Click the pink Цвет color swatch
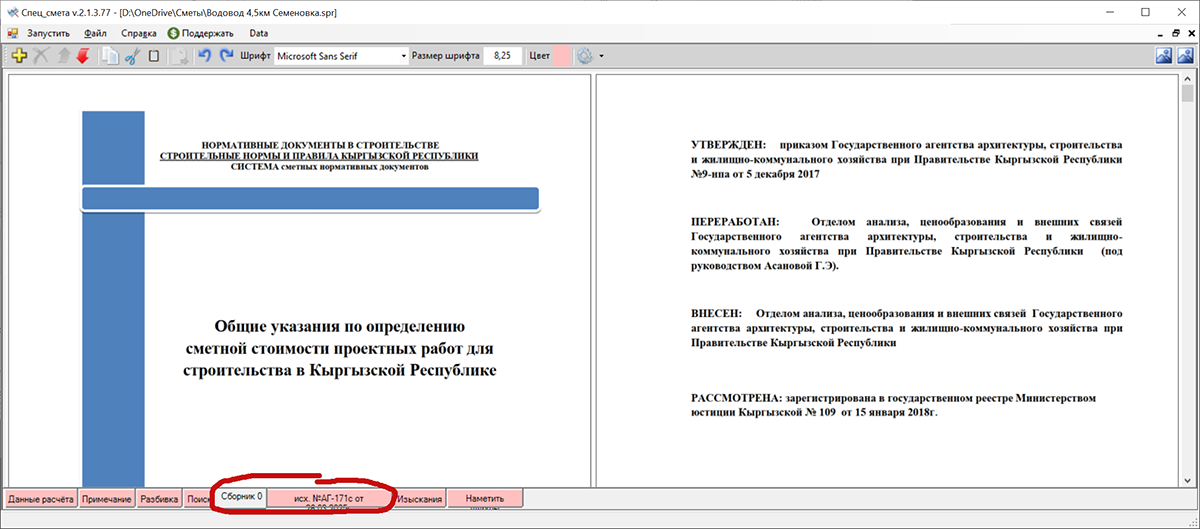Viewport: 1200px width, 529px height. pyautogui.click(x=562, y=56)
